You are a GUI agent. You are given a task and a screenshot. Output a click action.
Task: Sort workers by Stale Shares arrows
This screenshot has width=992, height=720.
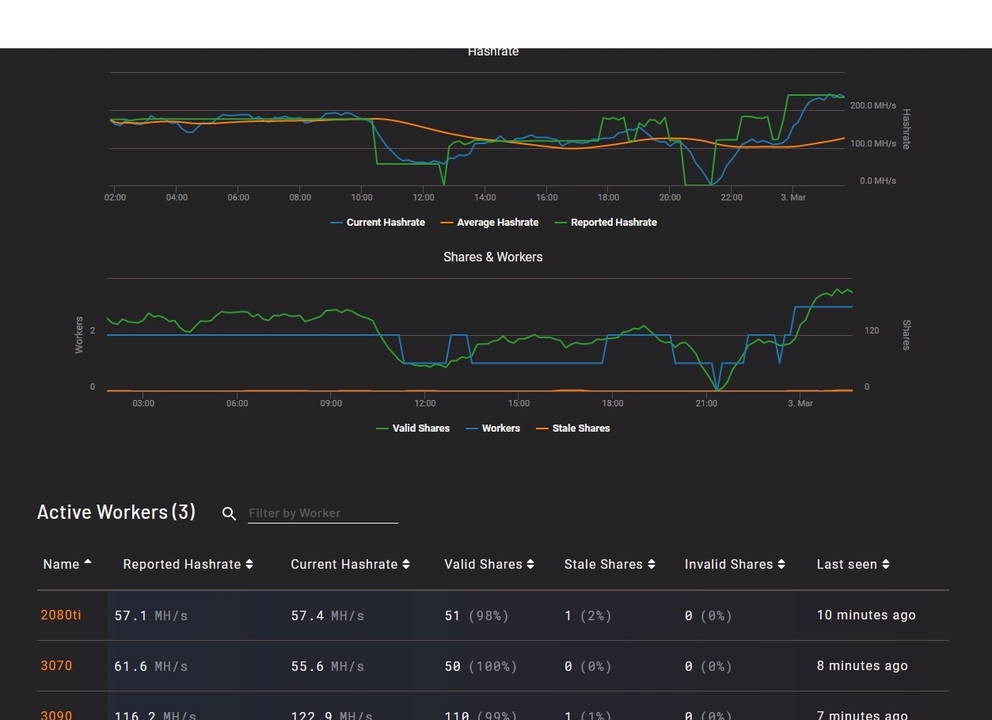point(651,564)
